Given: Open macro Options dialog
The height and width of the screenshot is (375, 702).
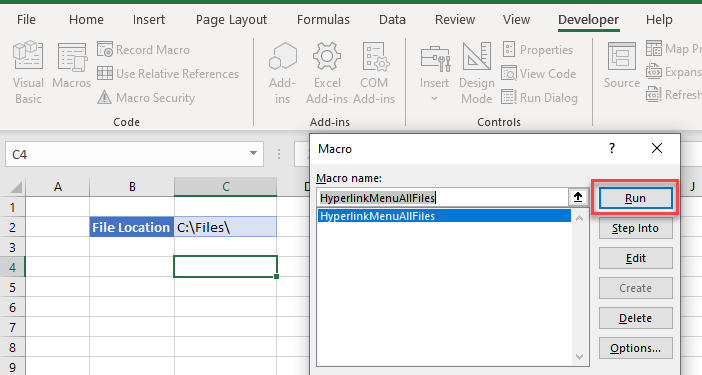Looking at the screenshot, I should point(635,348).
